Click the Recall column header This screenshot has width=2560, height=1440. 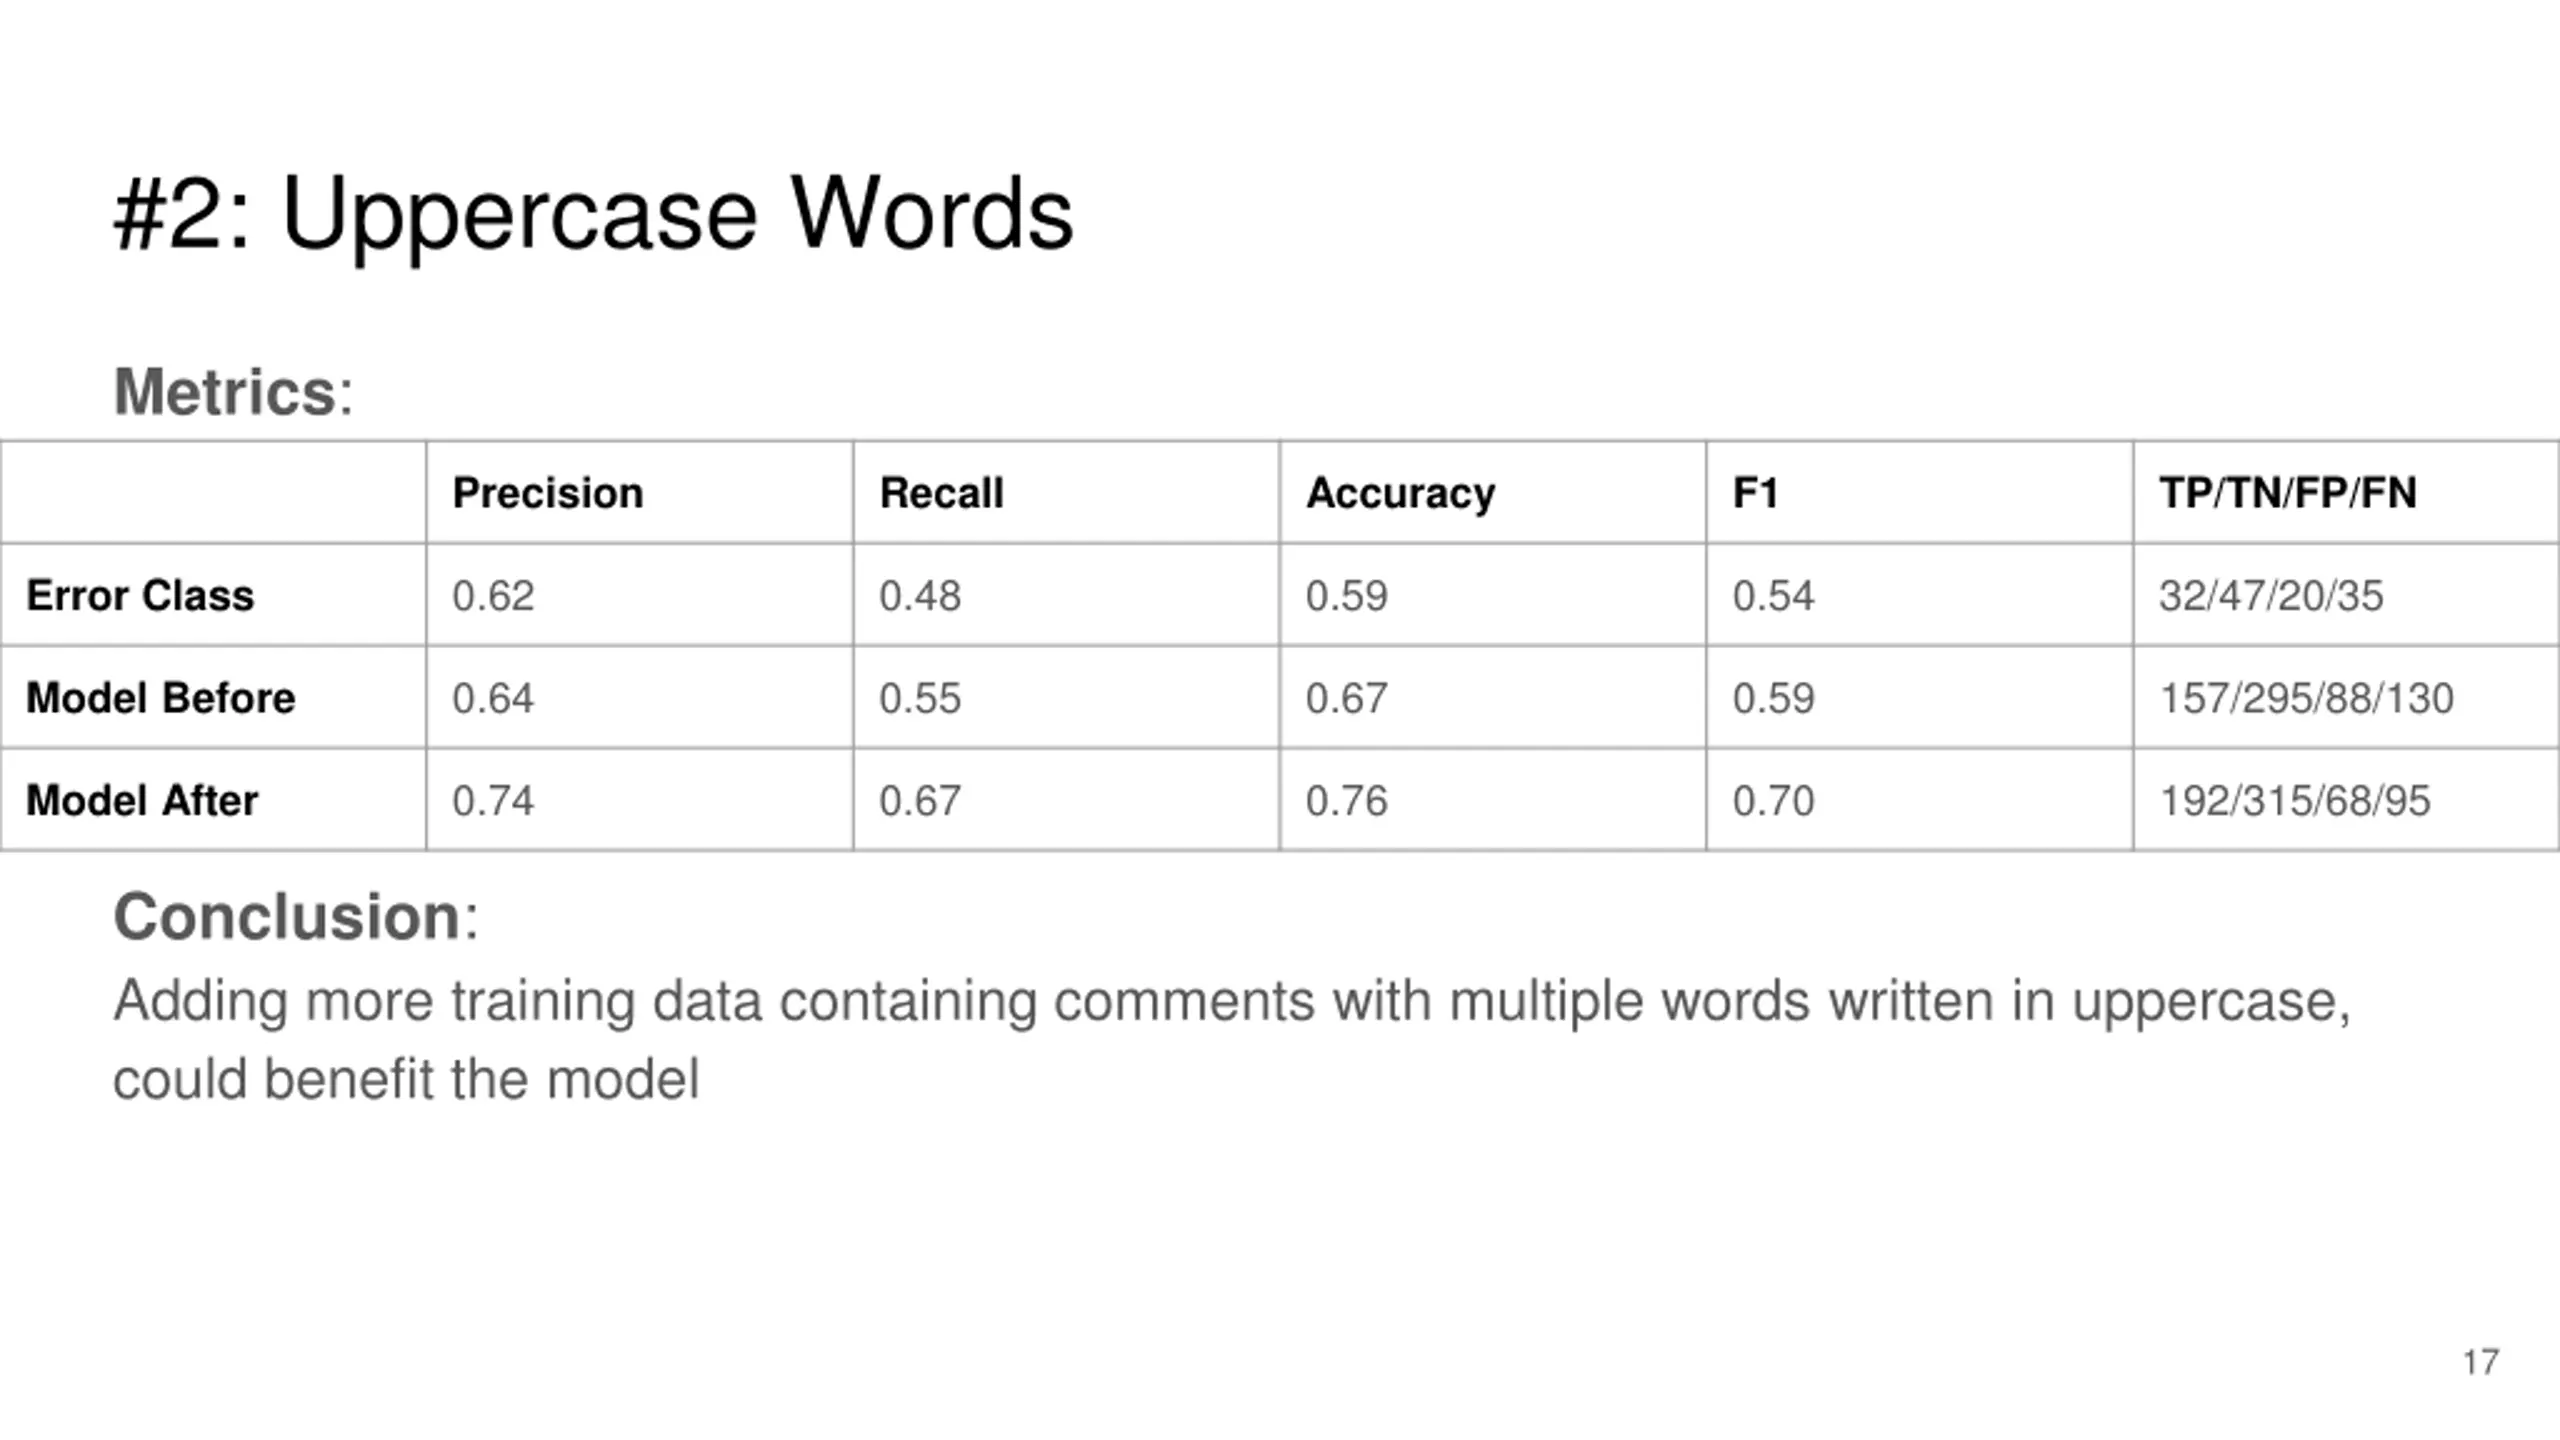click(x=941, y=493)
